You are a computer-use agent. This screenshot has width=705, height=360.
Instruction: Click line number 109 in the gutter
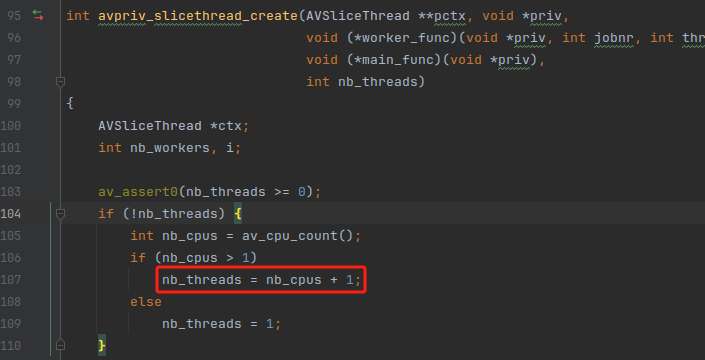click(x=11, y=324)
